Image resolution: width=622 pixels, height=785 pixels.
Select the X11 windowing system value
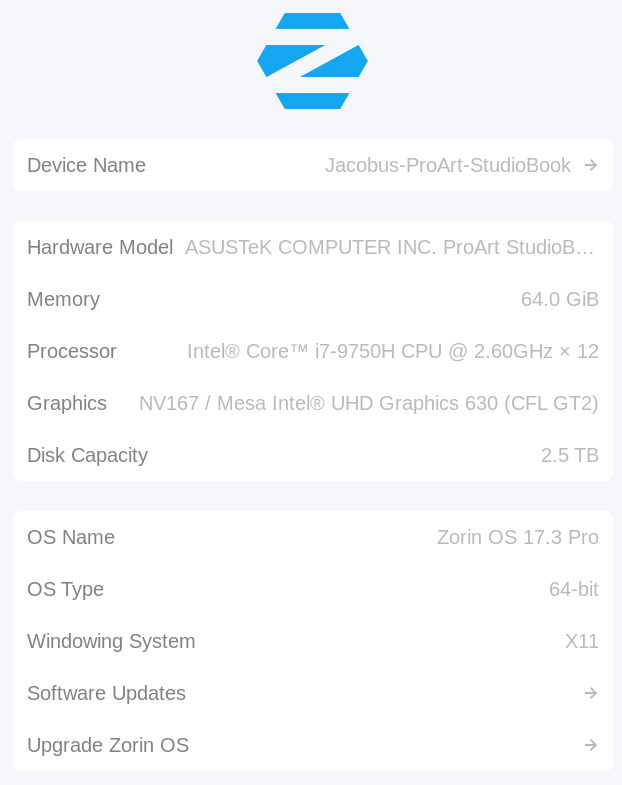[581, 641]
